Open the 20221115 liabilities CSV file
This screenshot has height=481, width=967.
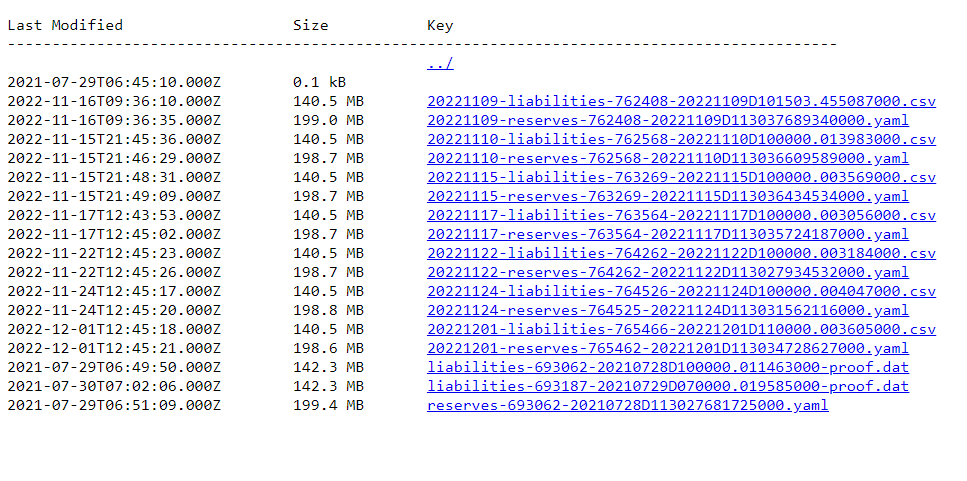click(x=681, y=177)
